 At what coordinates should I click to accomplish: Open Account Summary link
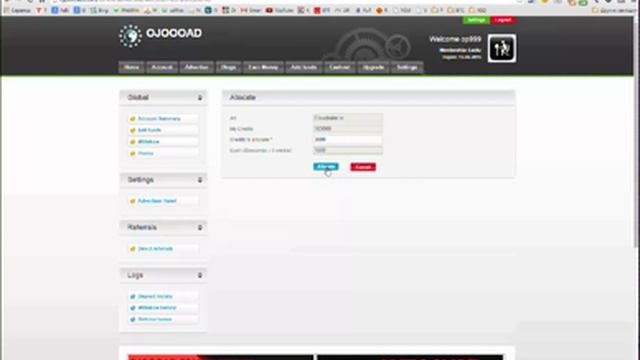[x=159, y=119]
